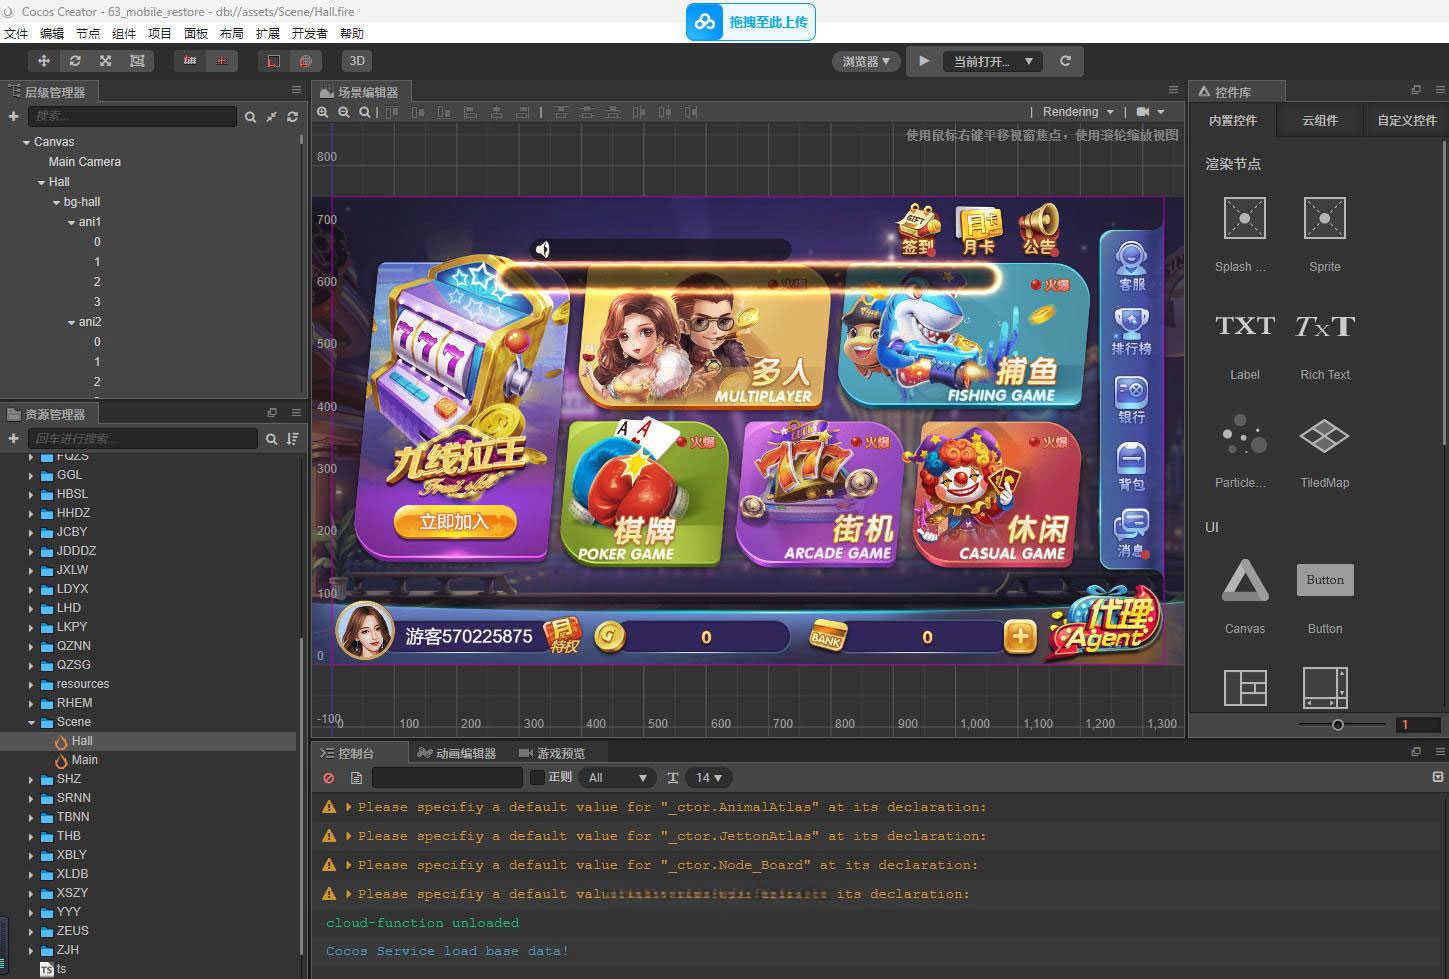Switch to the 动画编辑器 tab
1449x979 pixels.
coord(457,753)
